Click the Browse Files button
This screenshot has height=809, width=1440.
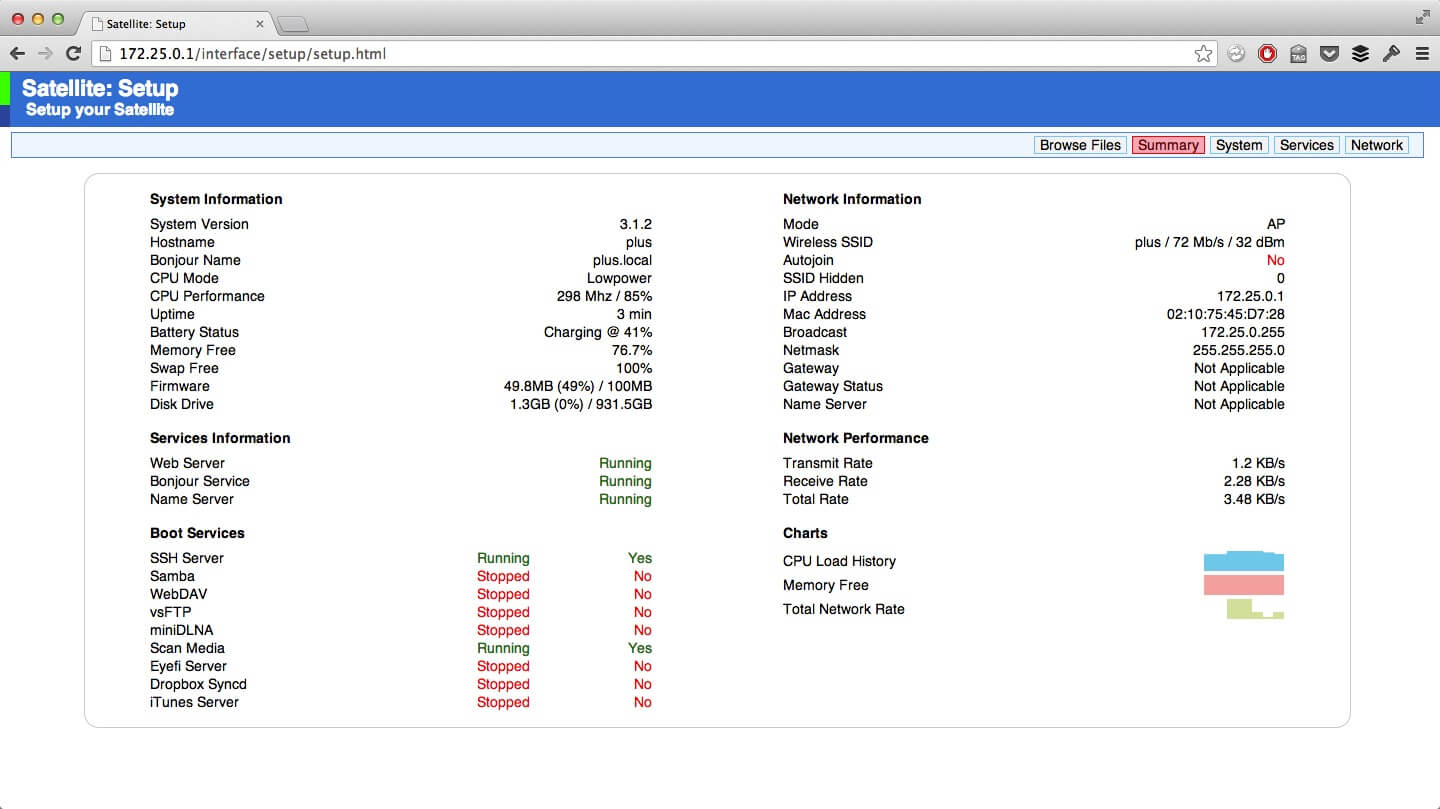click(x=1080, y=145)
